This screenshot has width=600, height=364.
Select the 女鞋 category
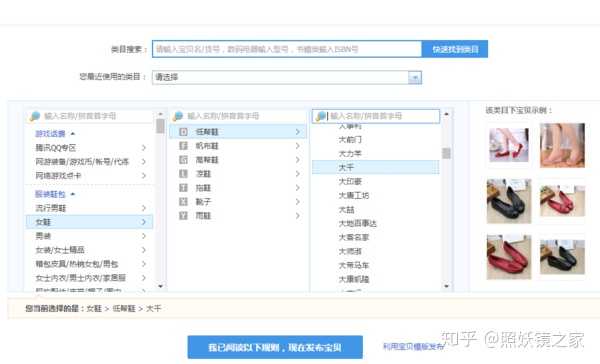[x=89, y=222]
